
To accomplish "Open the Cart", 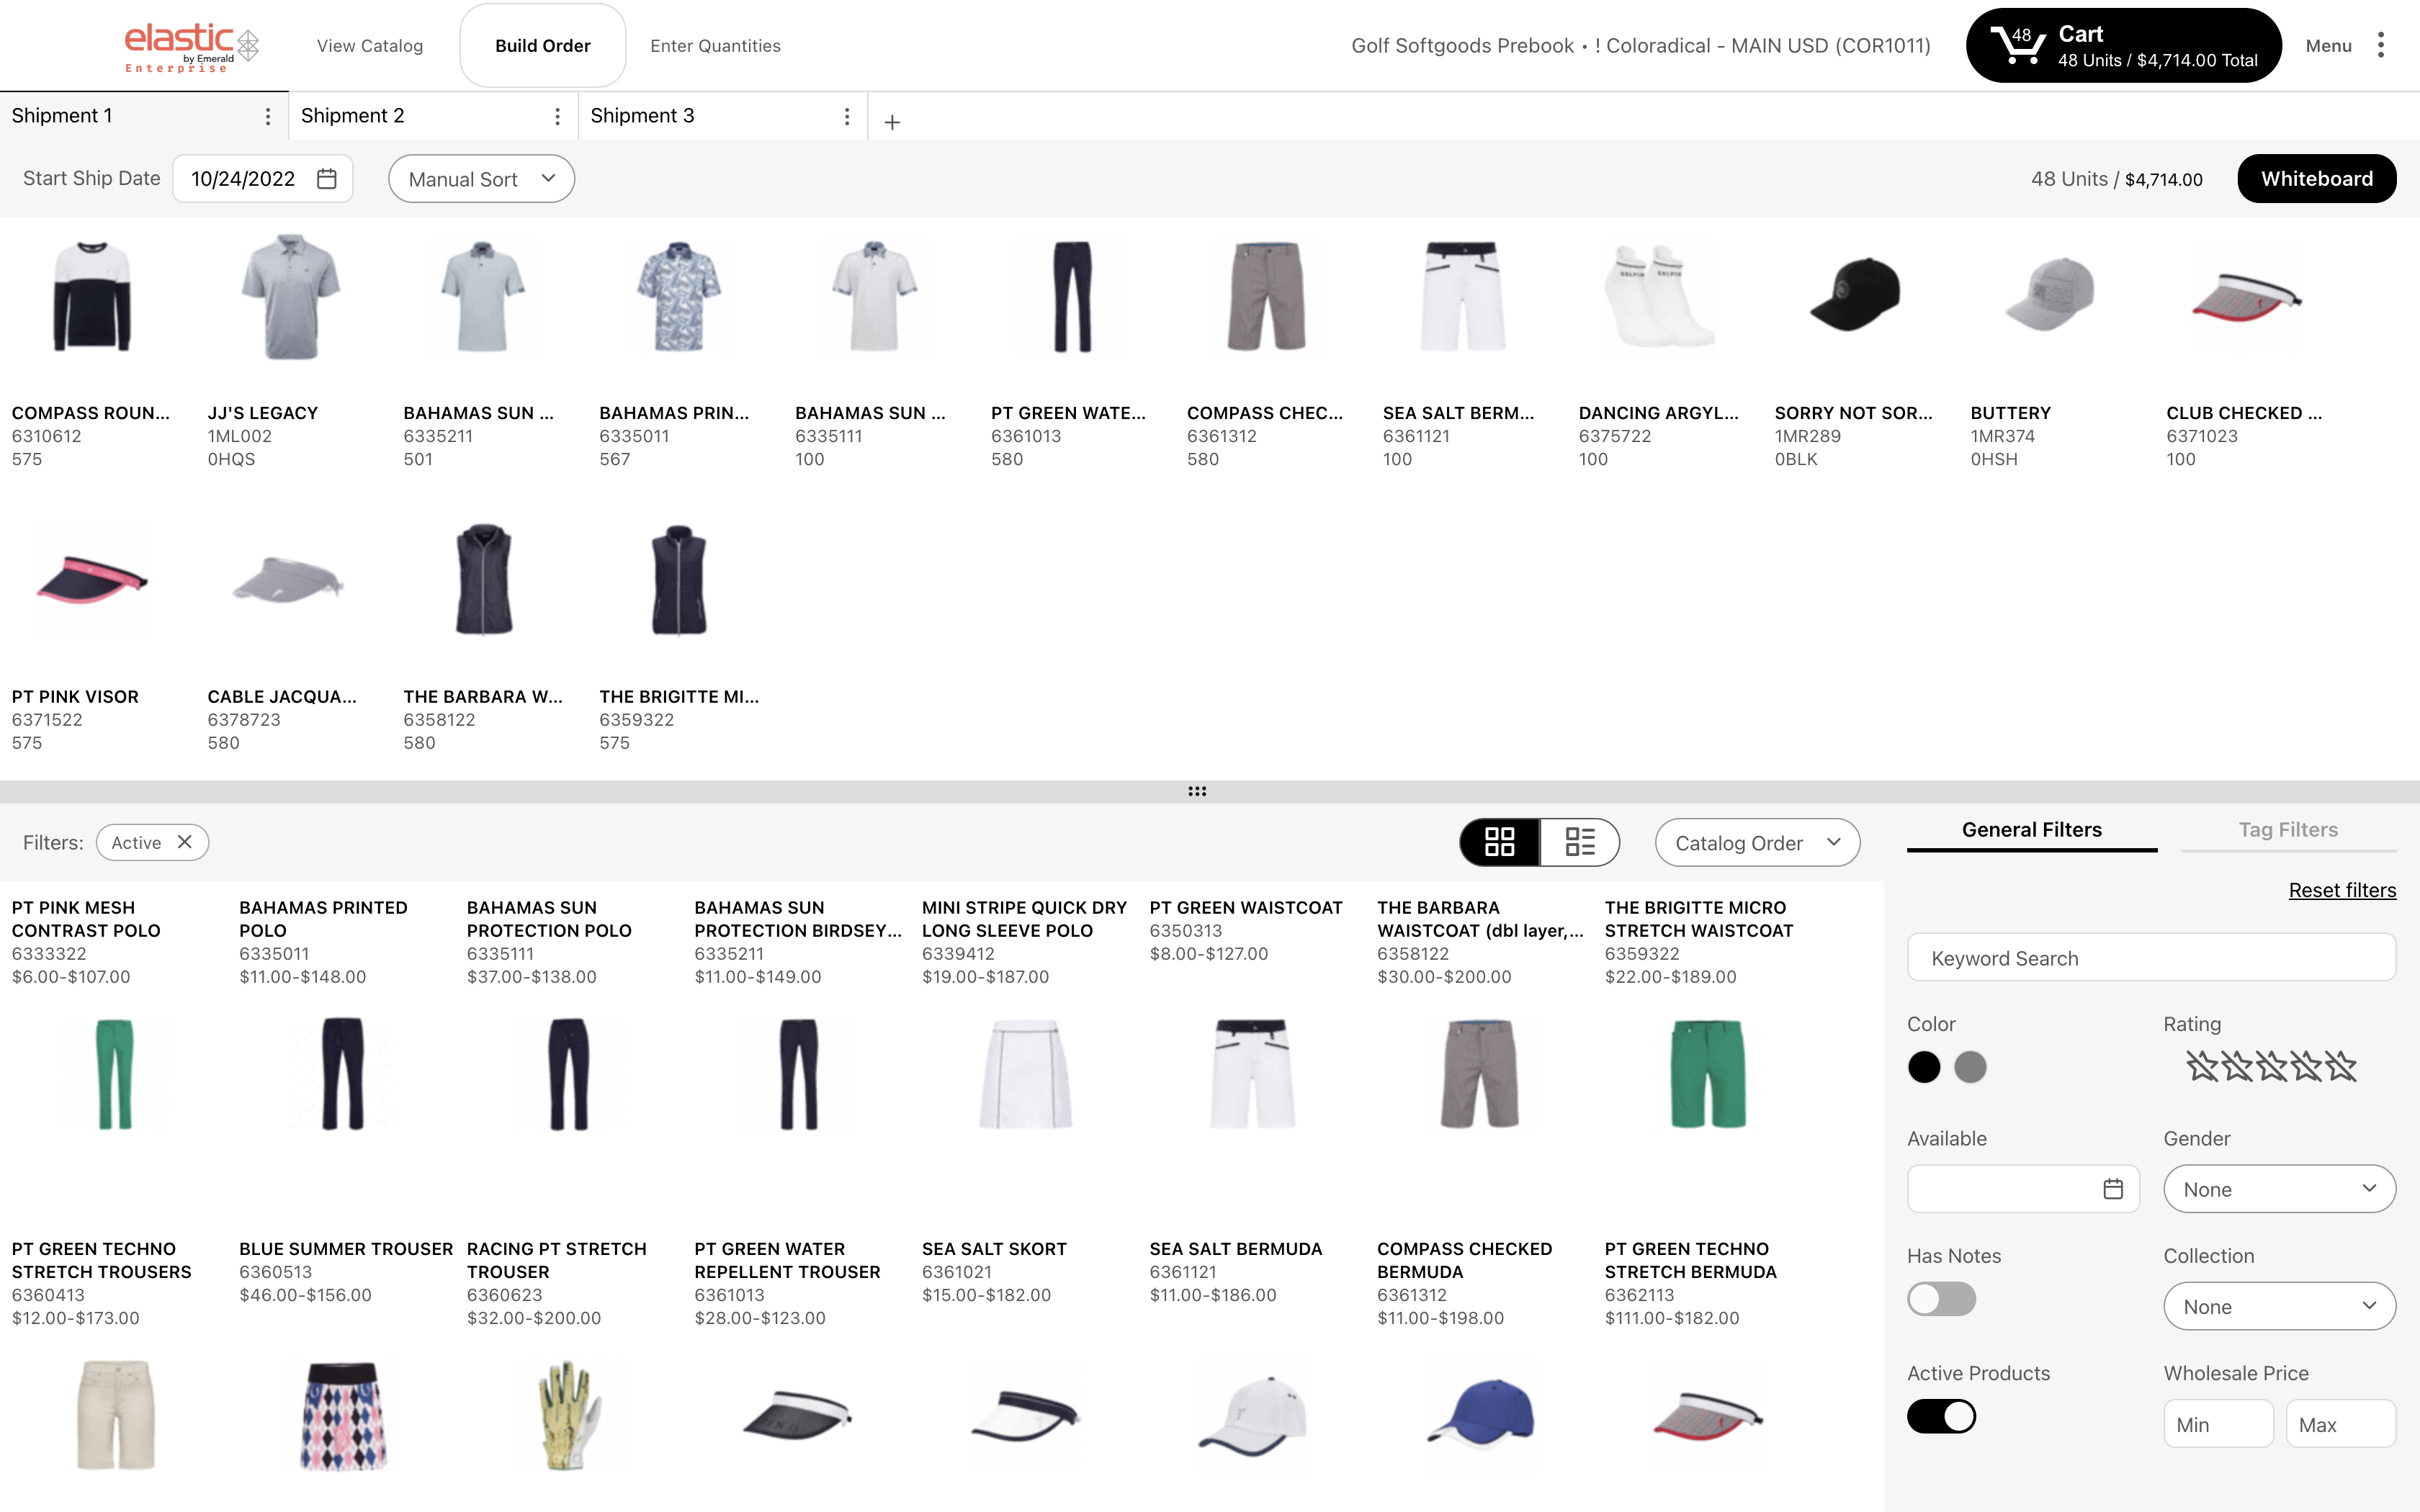I will 2122,45.
